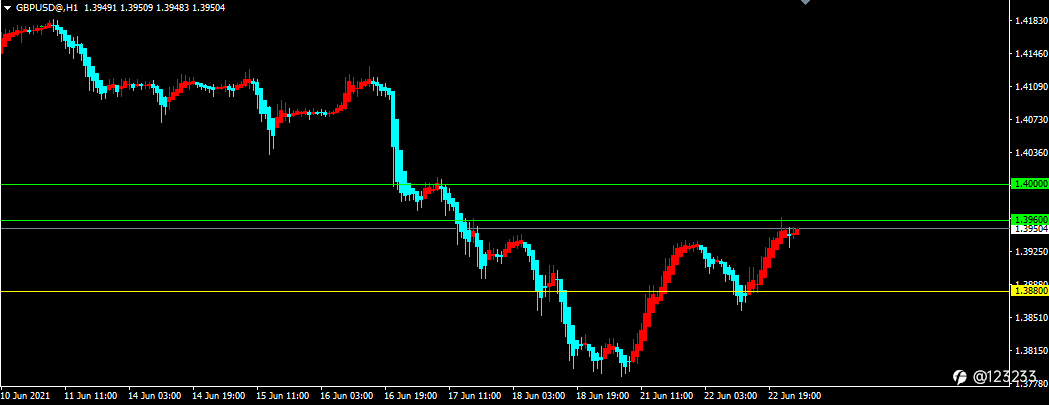Click the 1.41830 price axis label
The height and width of the screenshot is (405, 1049).
click(x=1030, y=21)
